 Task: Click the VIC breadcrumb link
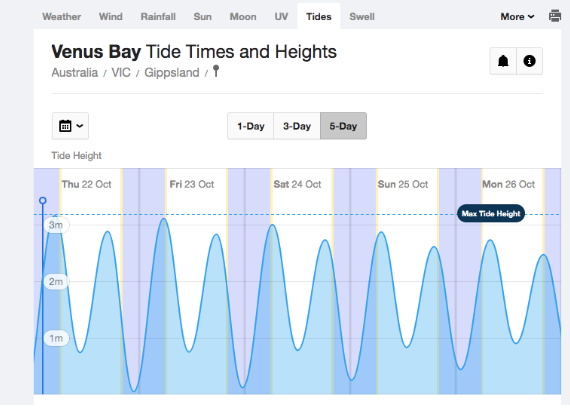click(121, 73)
